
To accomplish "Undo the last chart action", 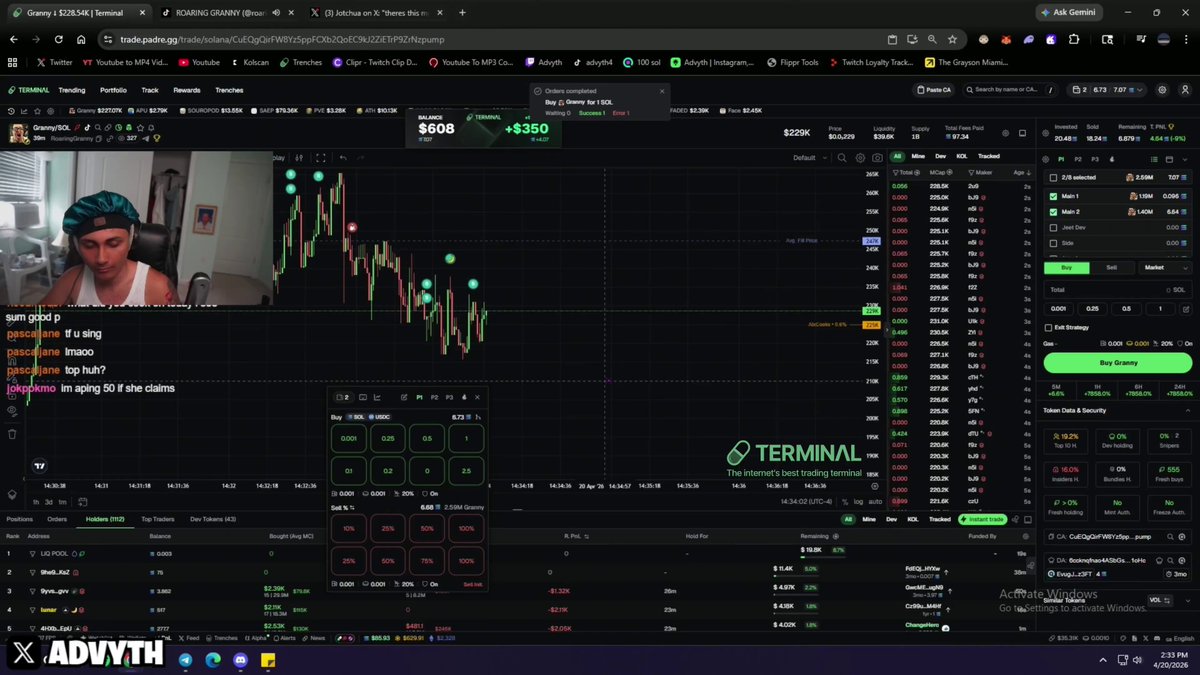I will 343,157.
